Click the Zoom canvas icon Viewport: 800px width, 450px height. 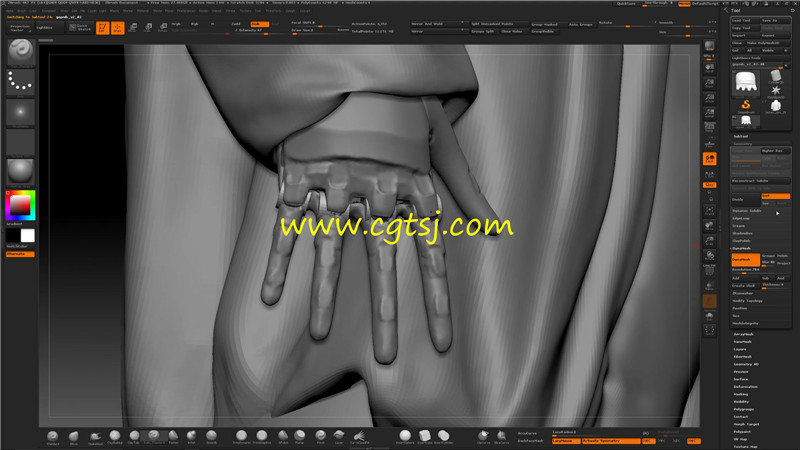(709, 83)
